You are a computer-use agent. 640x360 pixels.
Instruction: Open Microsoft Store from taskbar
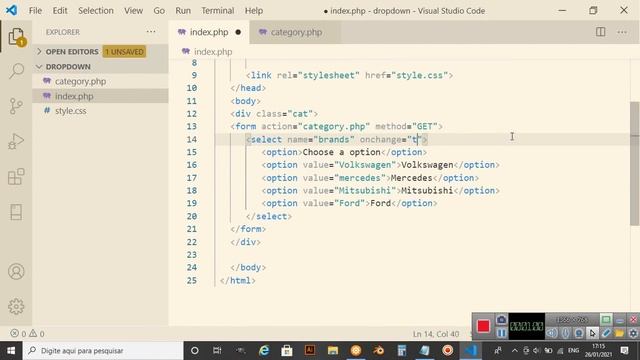[287, 351]
